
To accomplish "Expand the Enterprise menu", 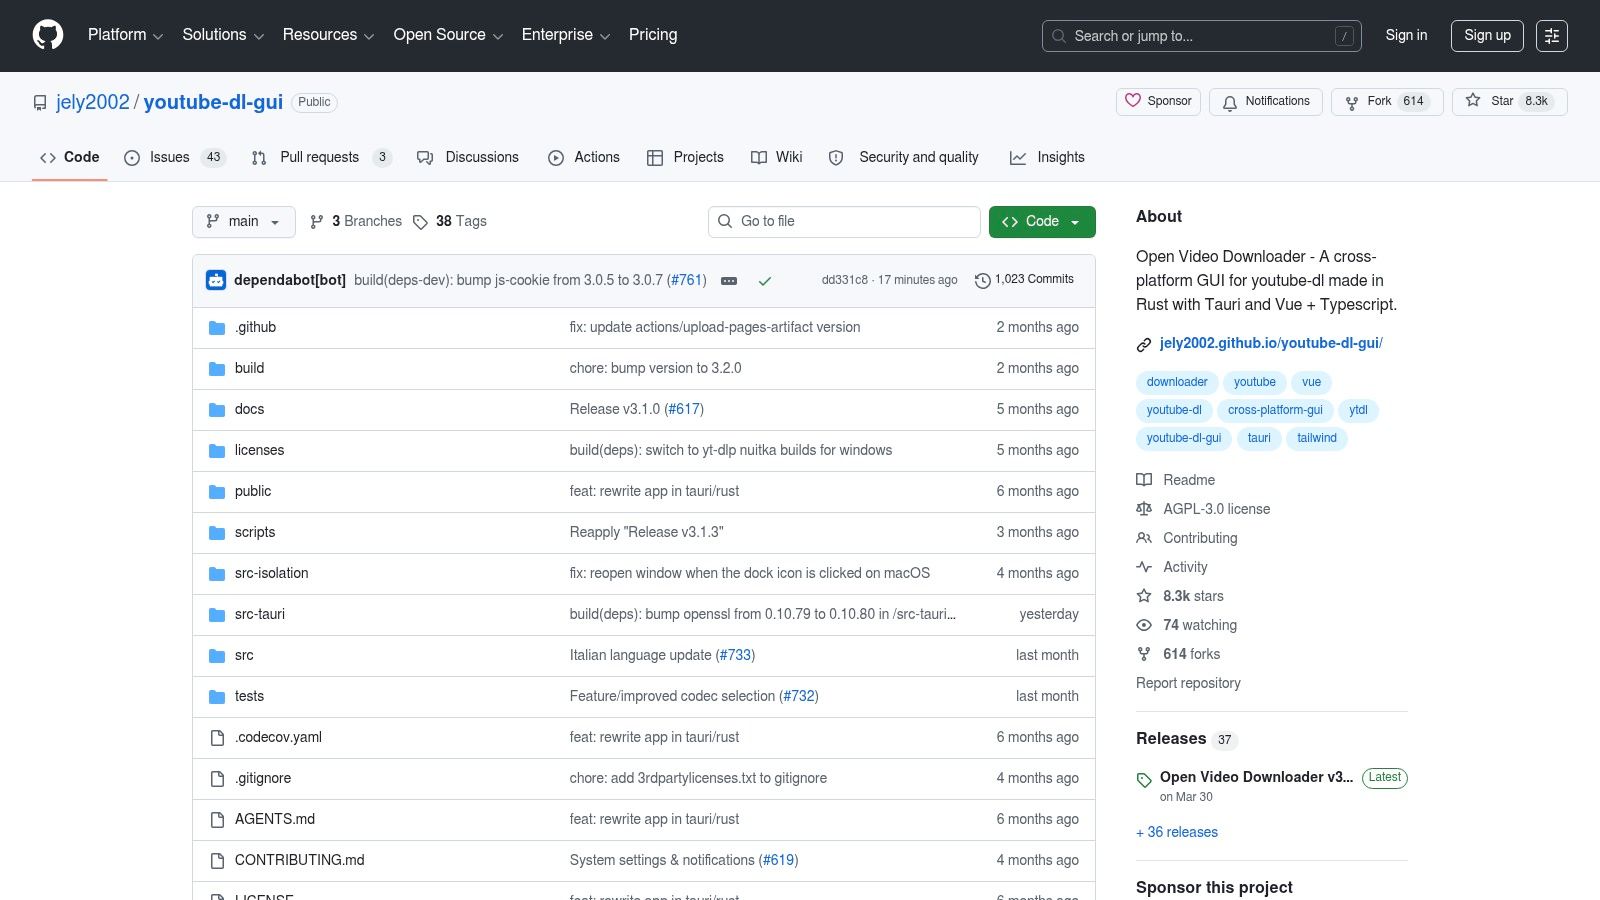I will pos(566,35).
